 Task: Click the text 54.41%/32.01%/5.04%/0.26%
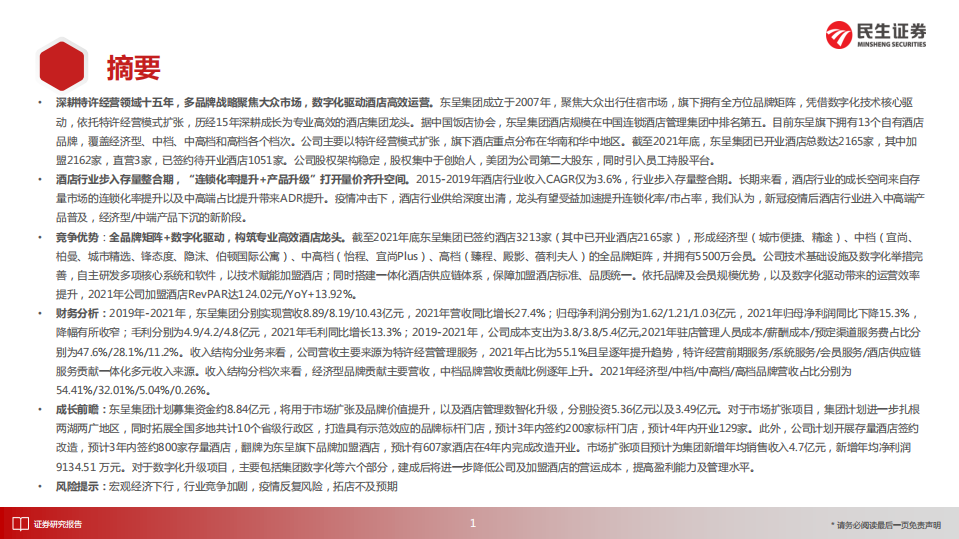(x=131, y=390)
